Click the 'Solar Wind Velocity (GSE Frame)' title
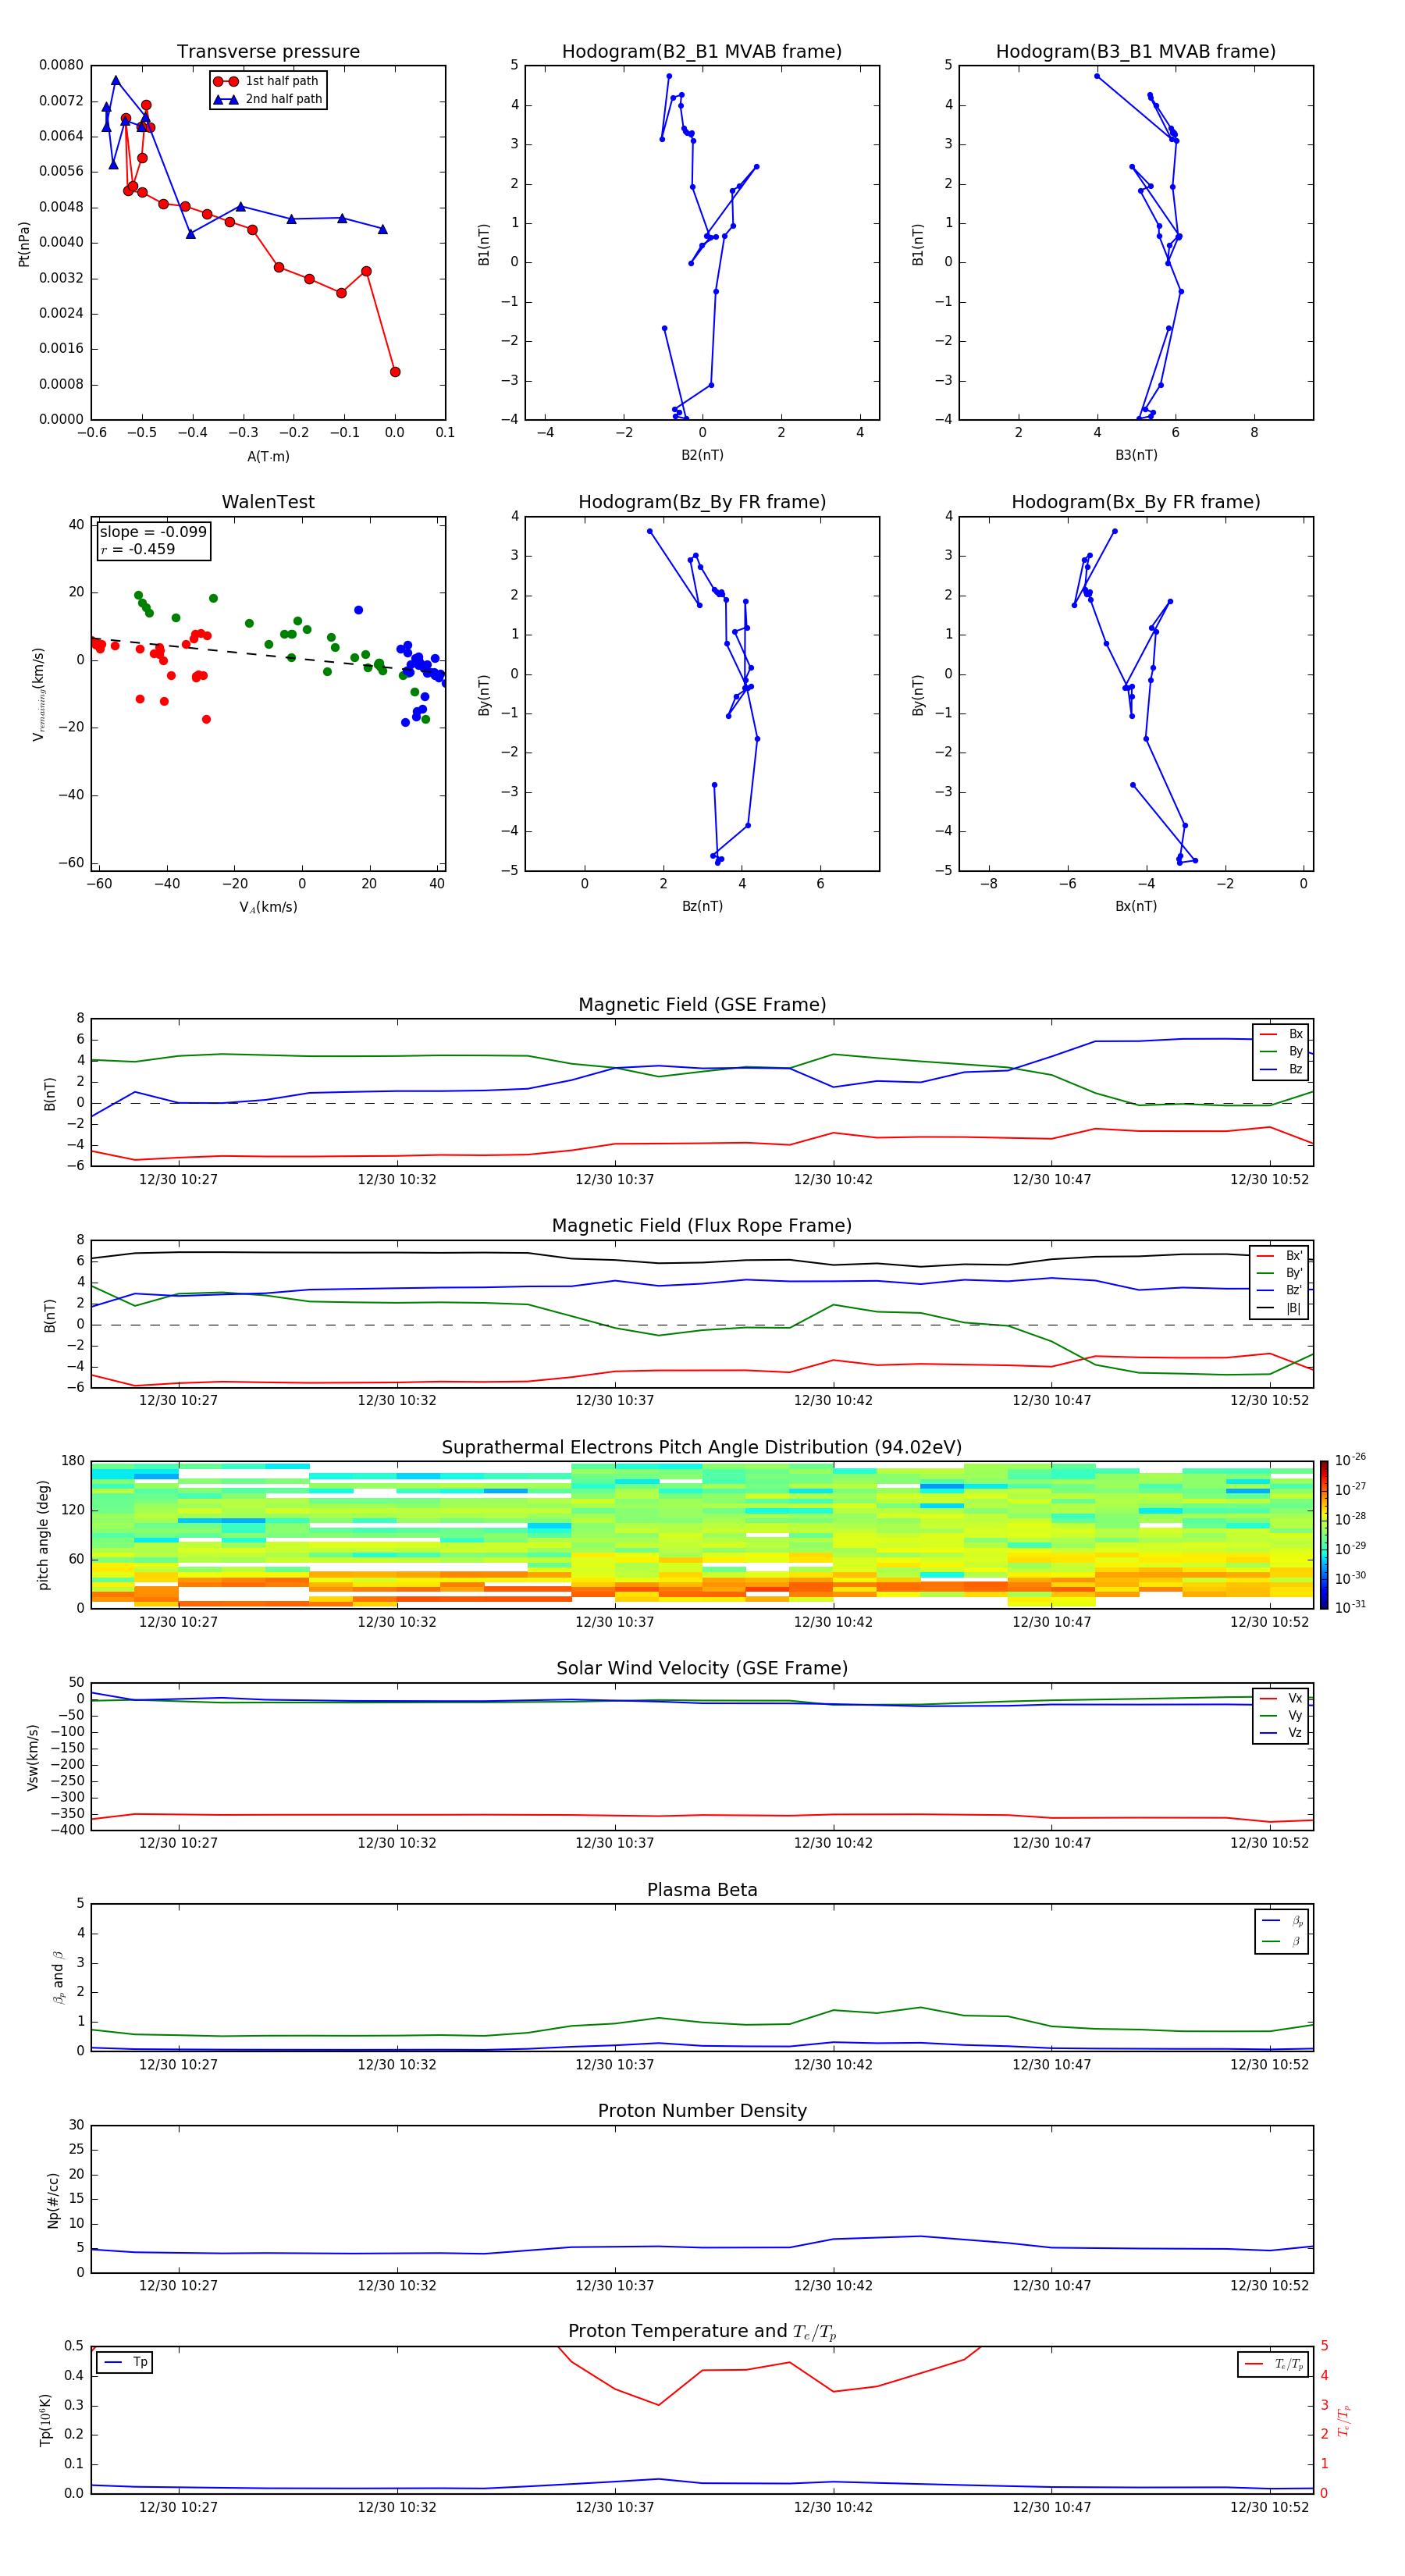The height and width of the screenshot is (2576, 1405). [x=702, y=1669]
